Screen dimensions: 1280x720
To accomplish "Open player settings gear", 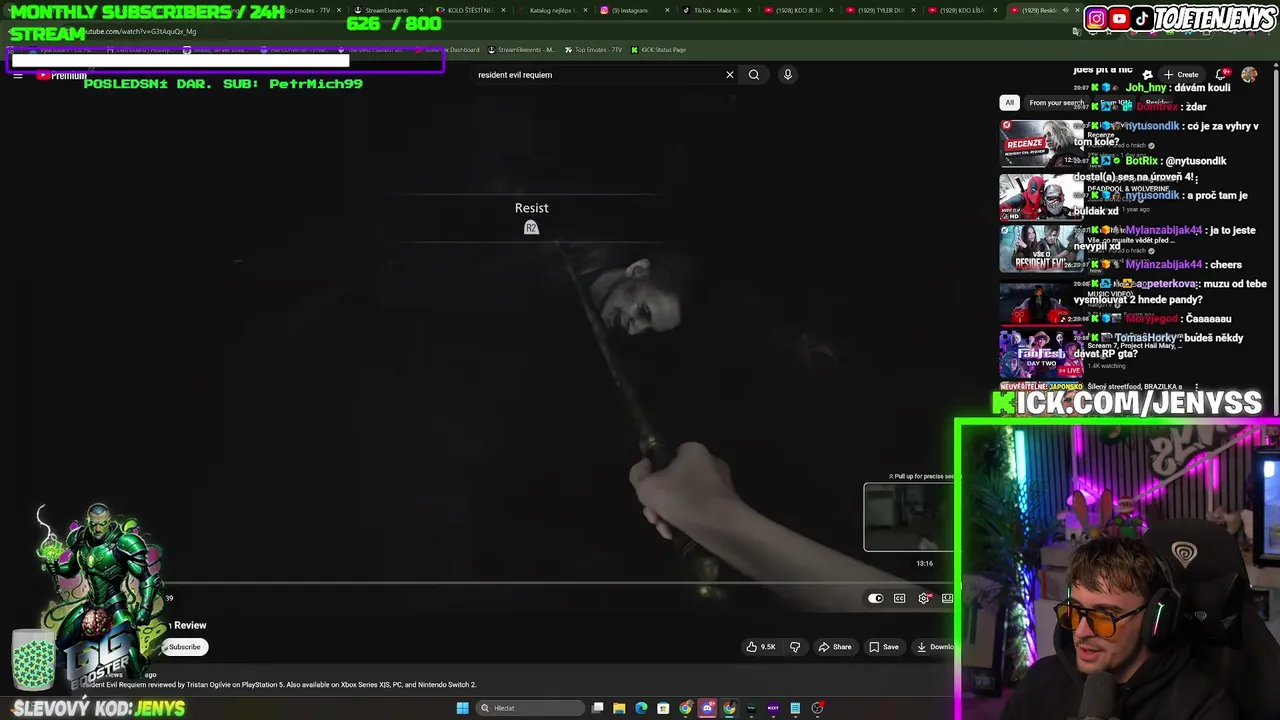I will pos(924,599).
